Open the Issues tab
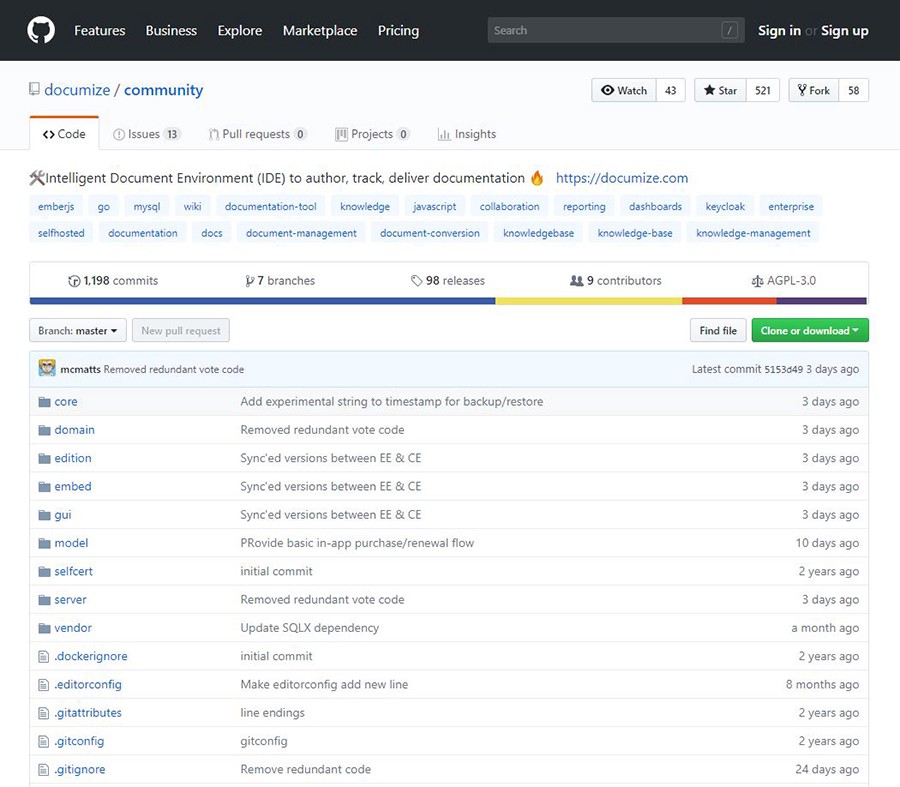Viewport: 900px width, 787px height. tap(145, 134)
